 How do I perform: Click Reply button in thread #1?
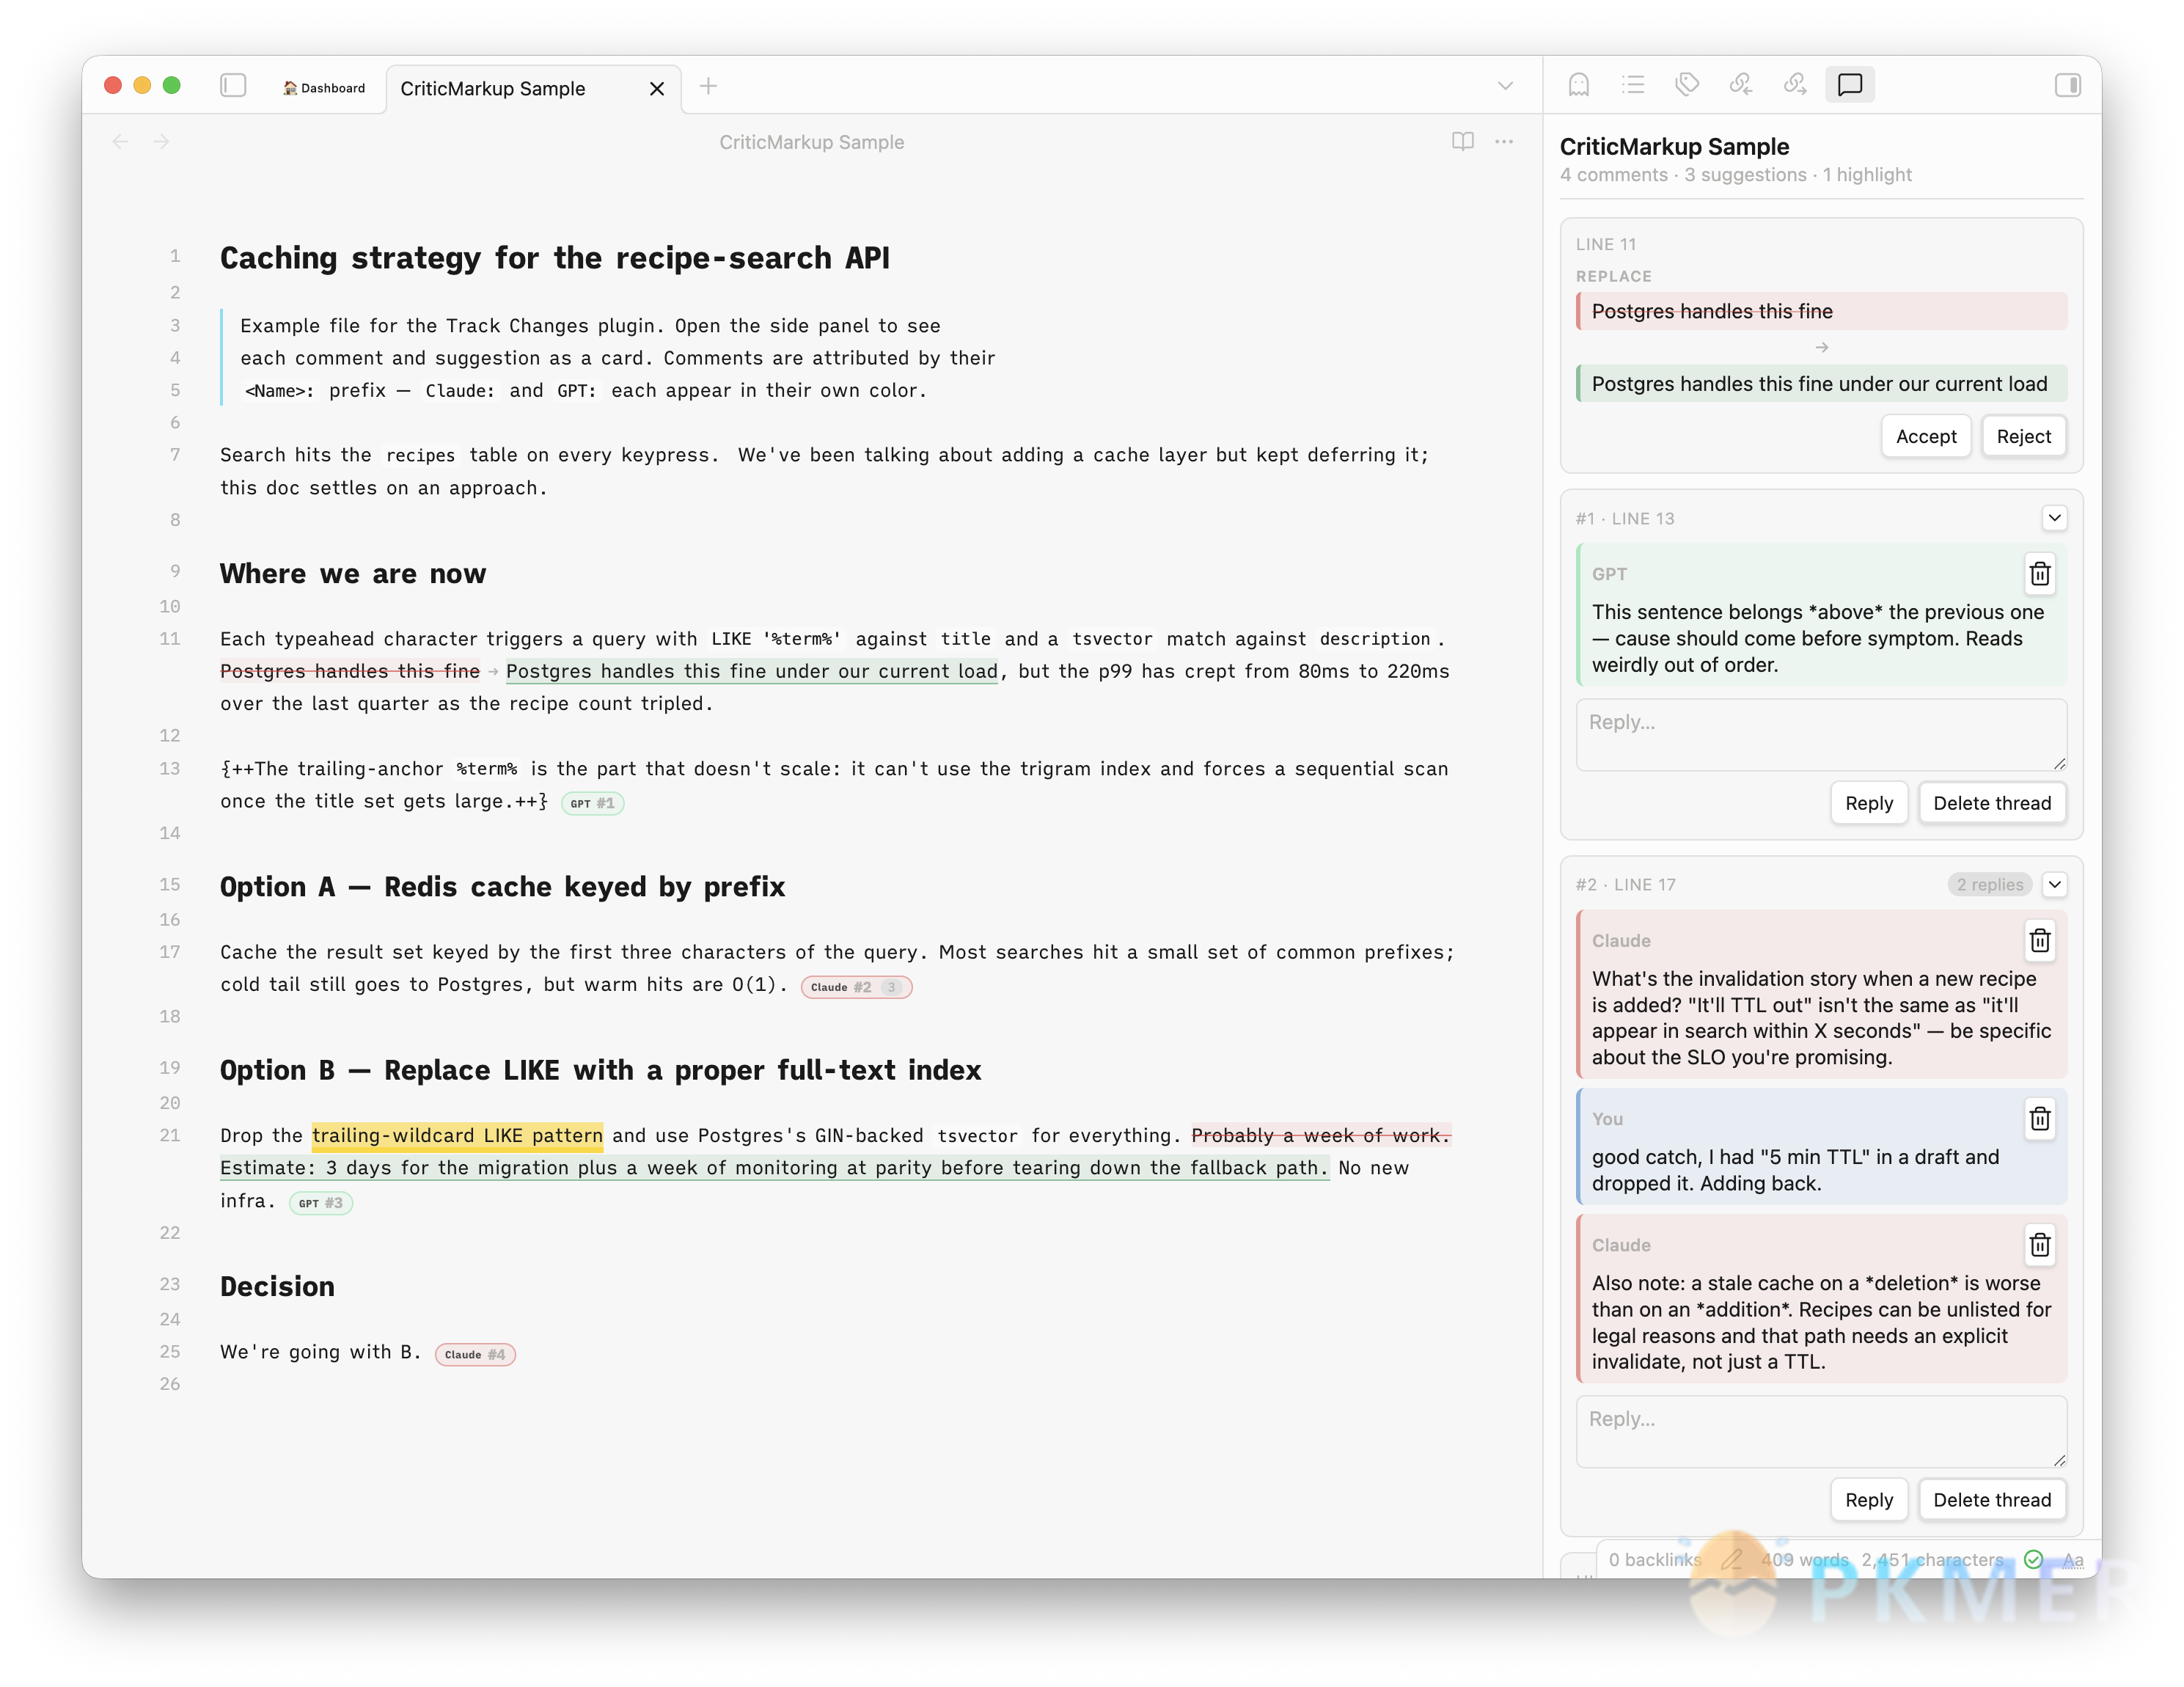point(1868,803)
